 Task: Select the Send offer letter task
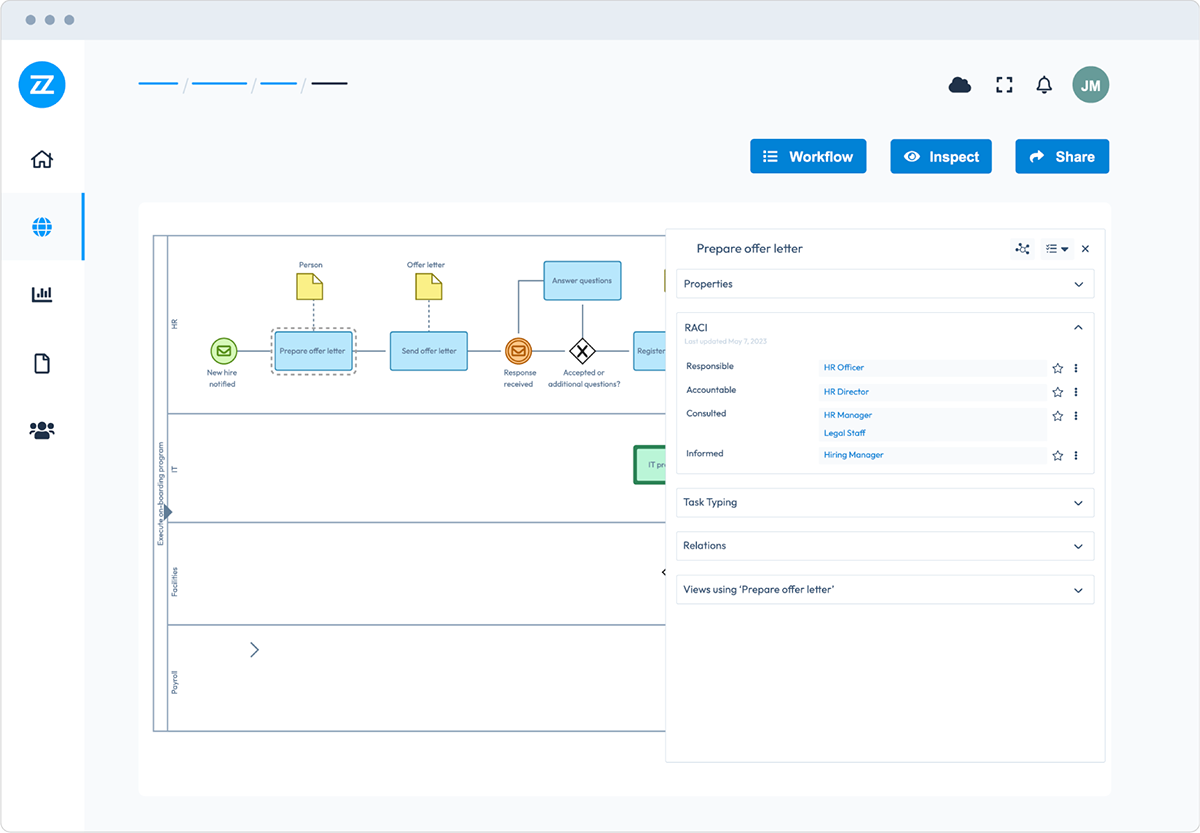click(428, 351)
